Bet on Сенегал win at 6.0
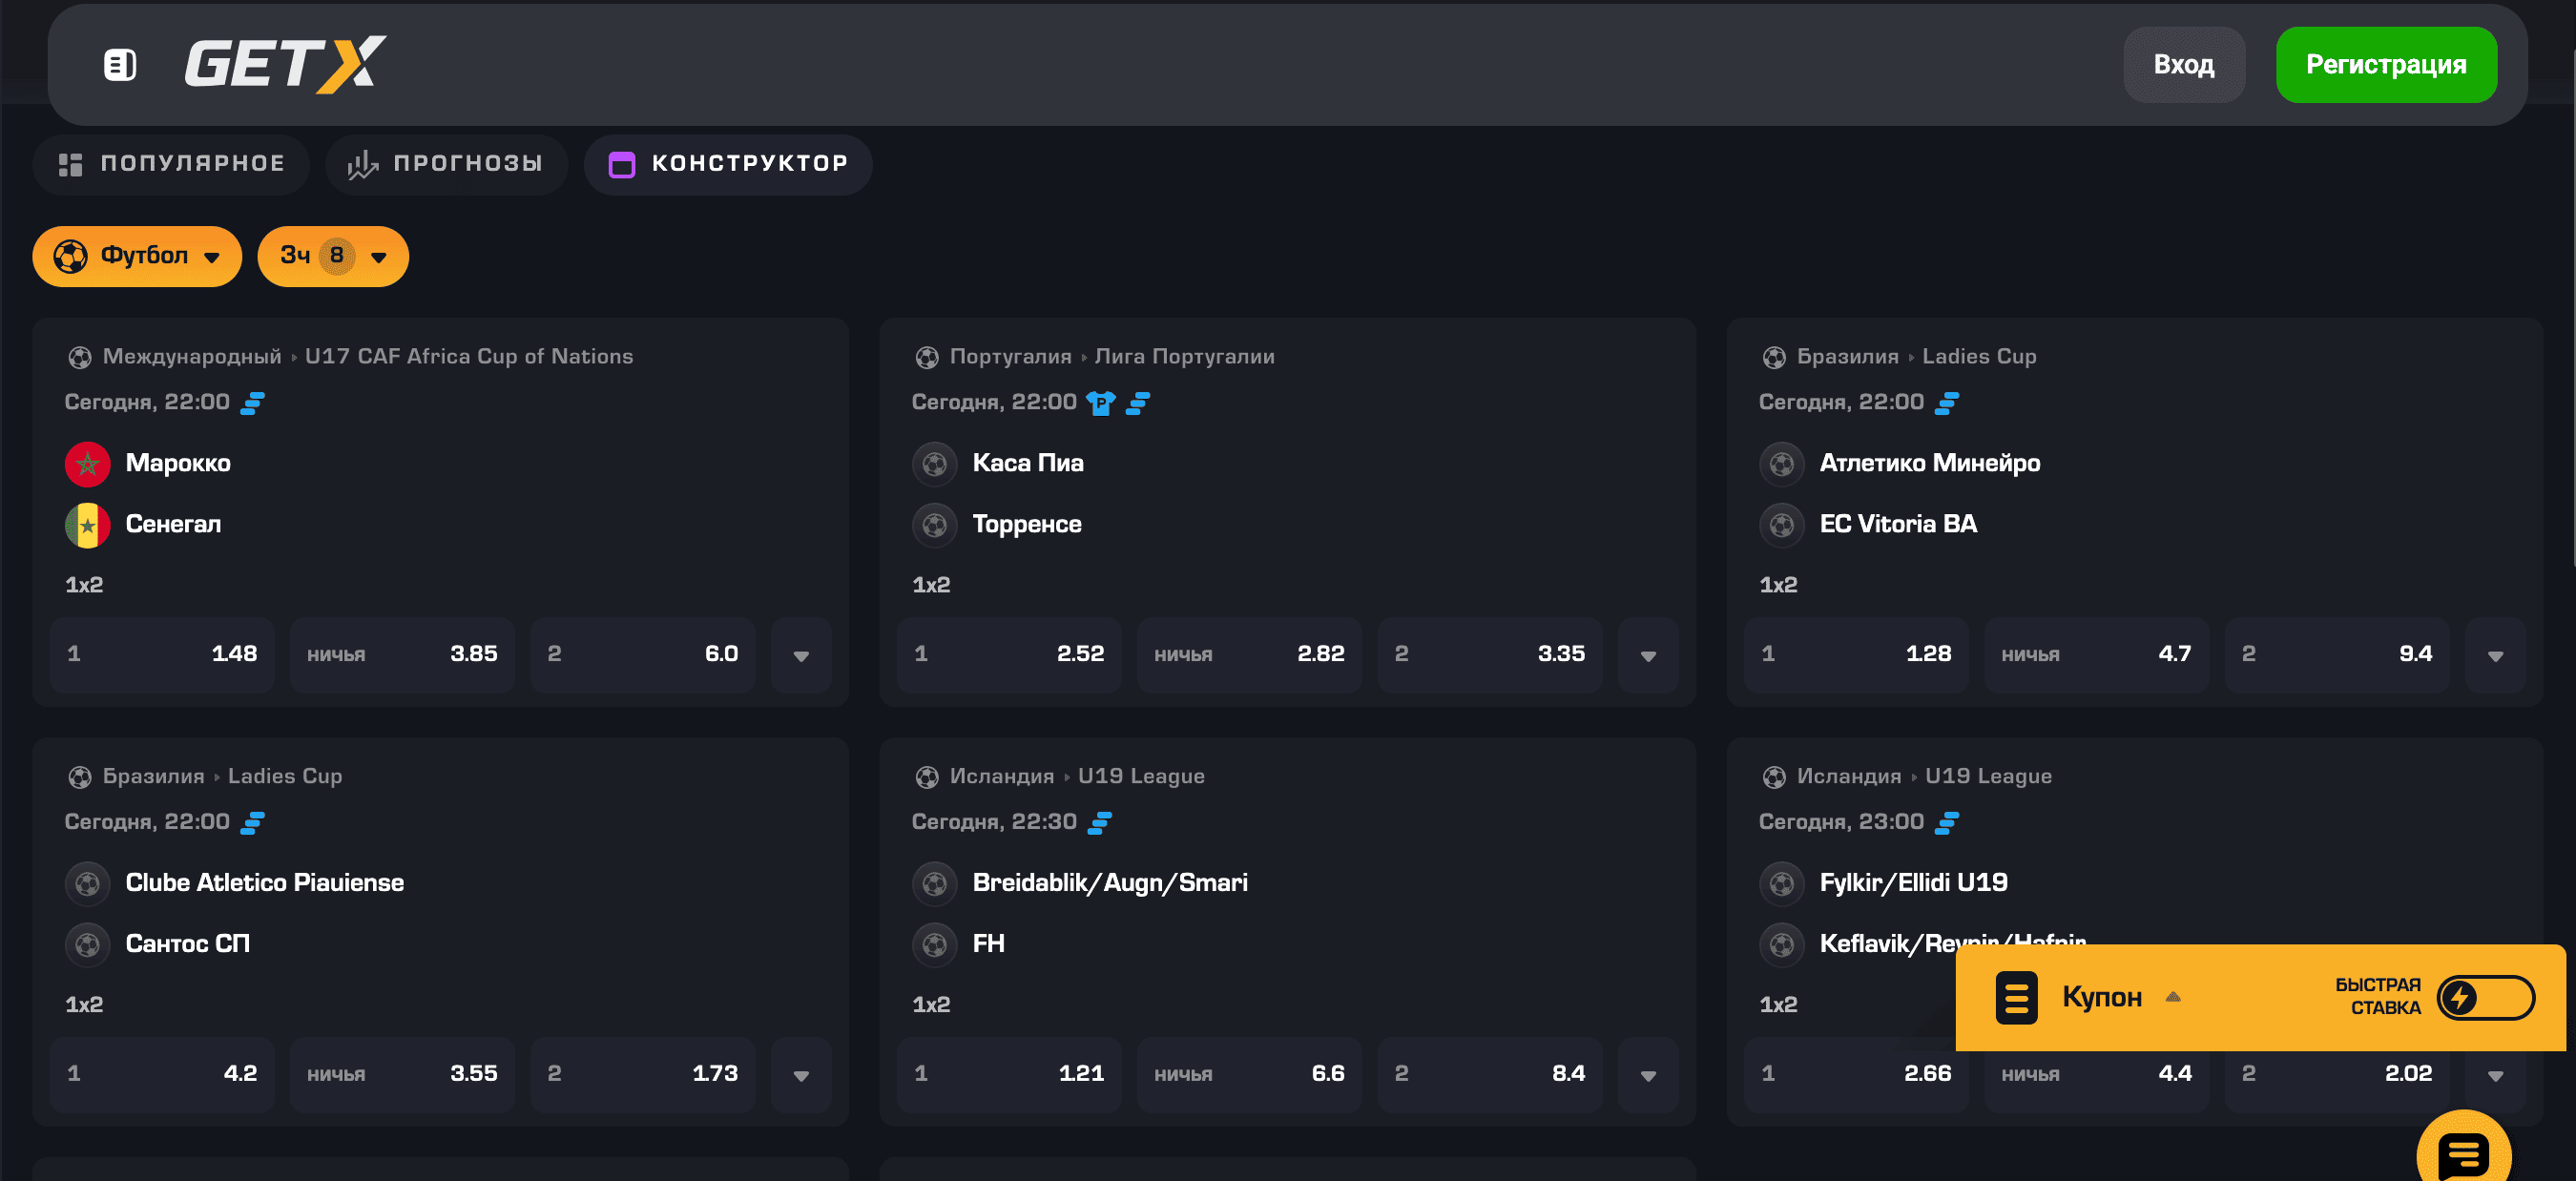 click(643, 655)
